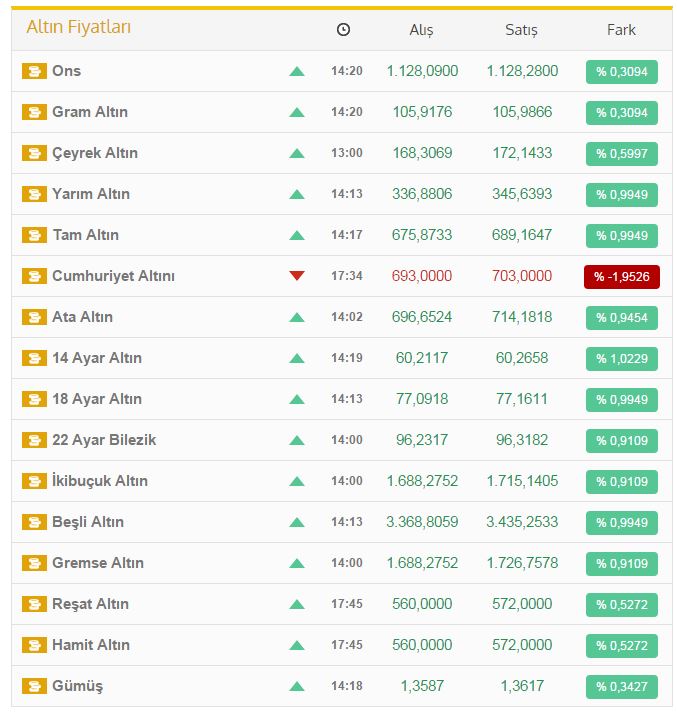This screenshot has height=722, width=677.
Task: Click the Alış column header
Action: click(x=421, y=30)
